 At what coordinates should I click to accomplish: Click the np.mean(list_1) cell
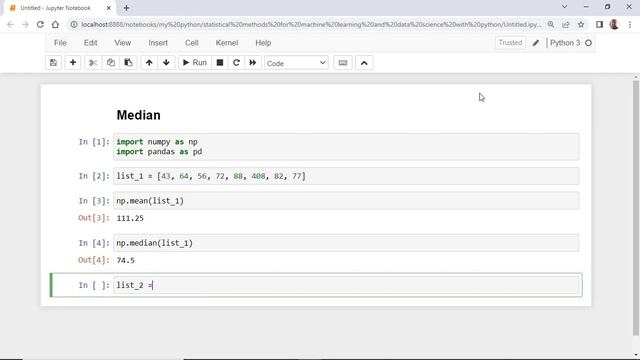346,201
